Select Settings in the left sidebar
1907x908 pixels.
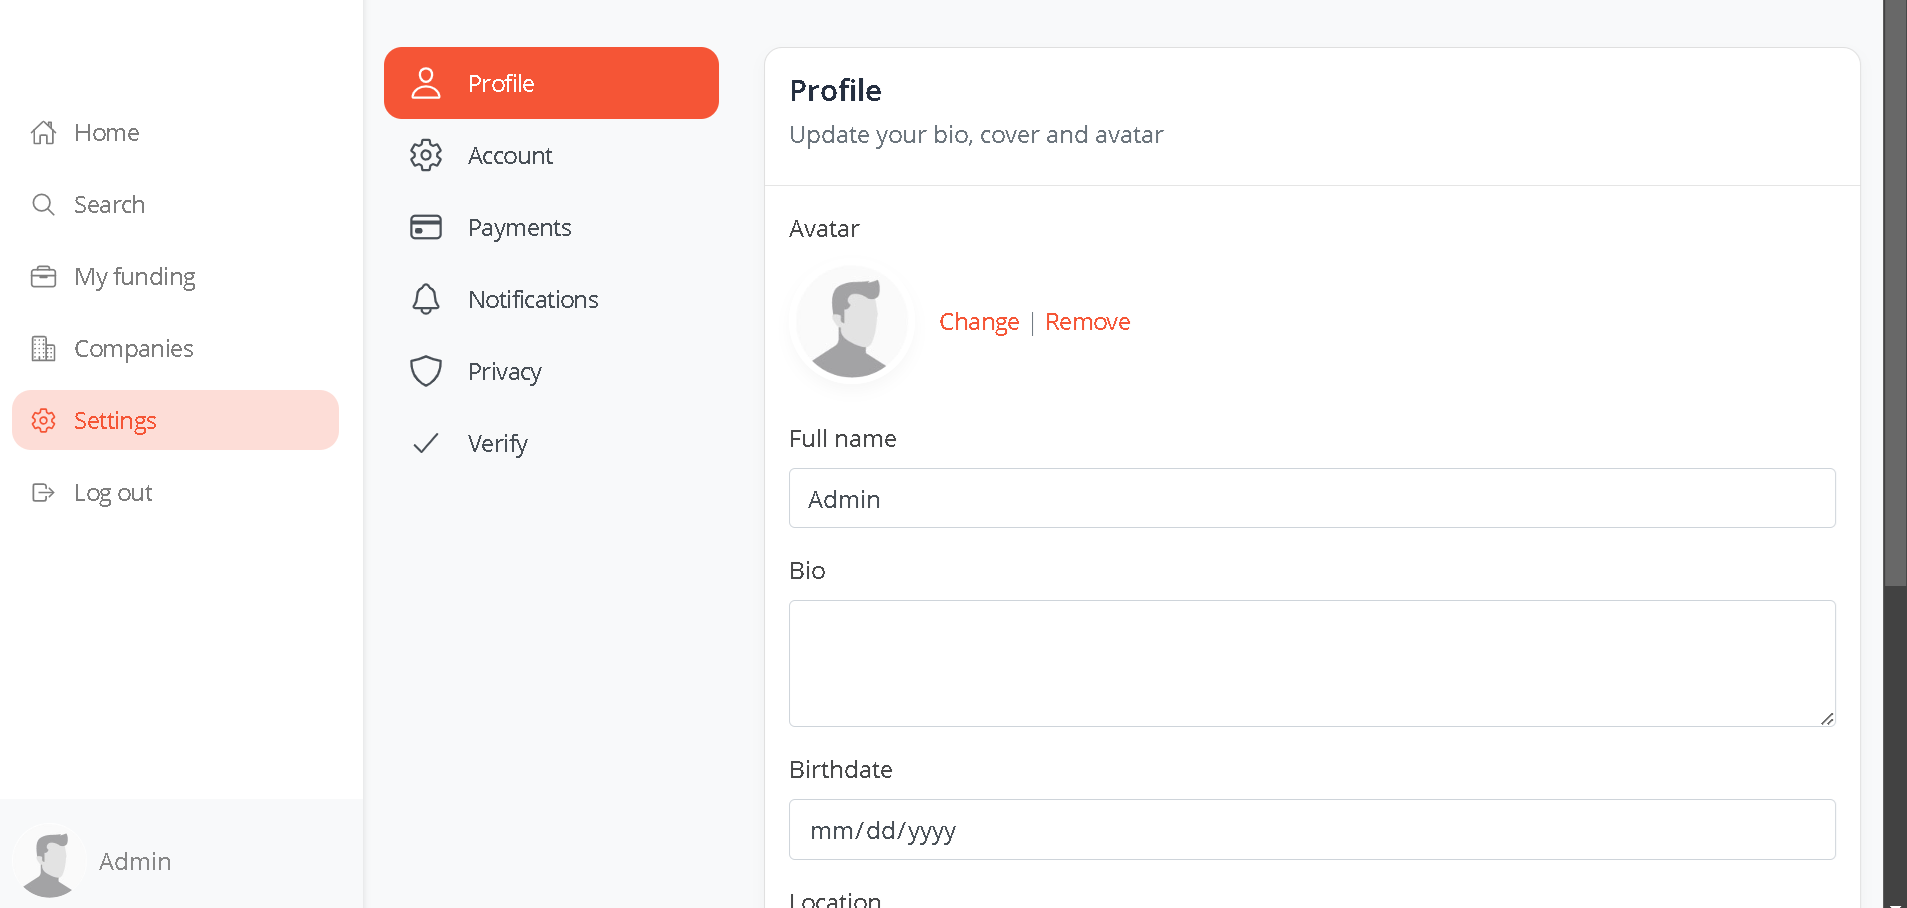pos(175,420)
